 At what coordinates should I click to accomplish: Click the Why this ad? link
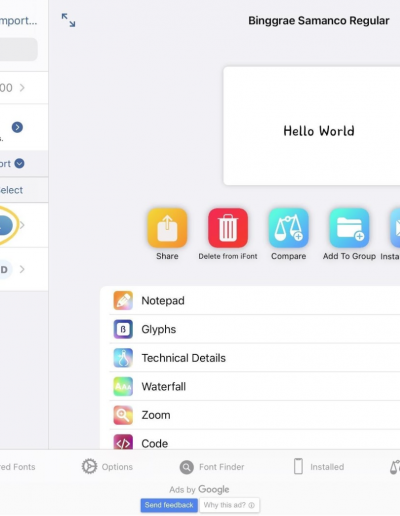(x=229, y=505)
